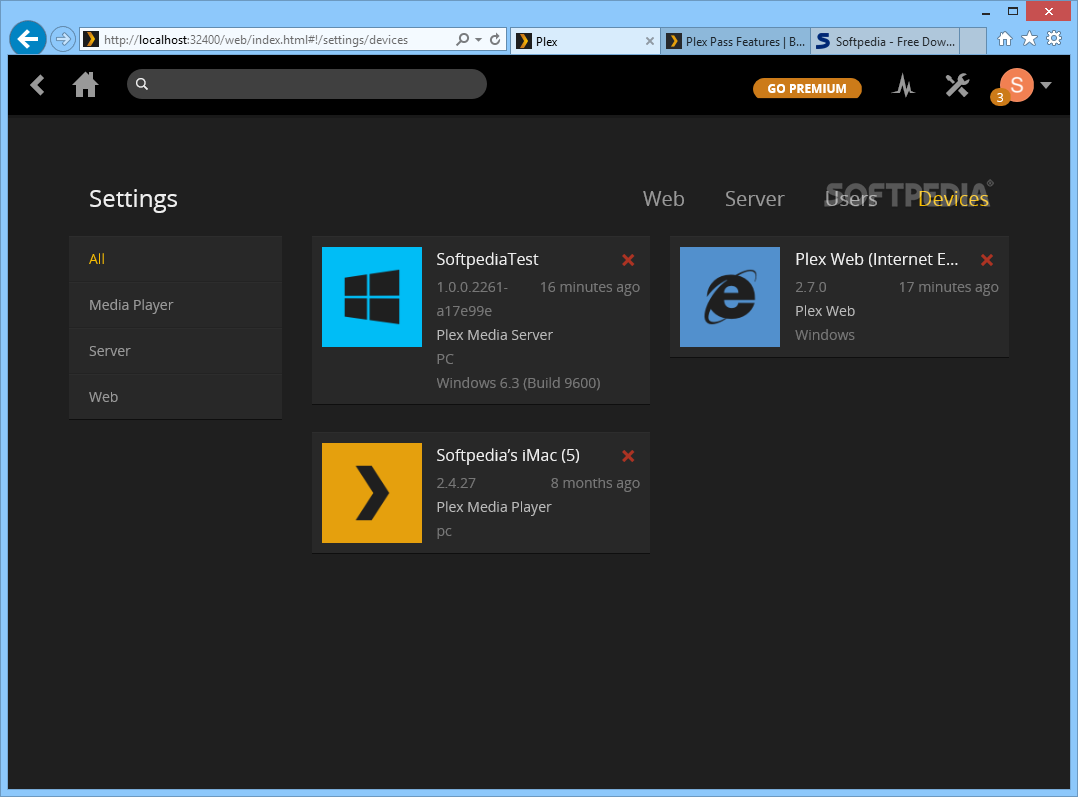This screenshot has height=797, width=1078.
Task: Click the Windows logo device thumbnail
Action: (372, 297)
